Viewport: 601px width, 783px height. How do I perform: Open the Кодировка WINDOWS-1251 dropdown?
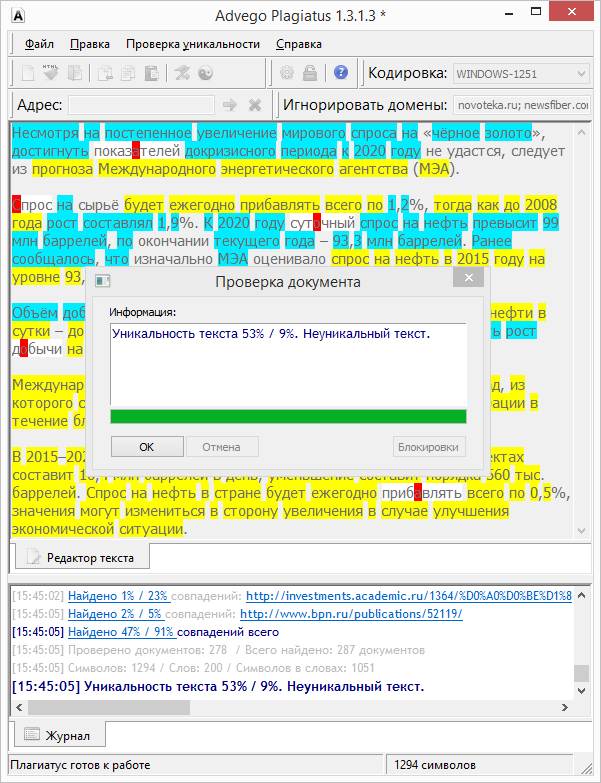coord(522,74)
